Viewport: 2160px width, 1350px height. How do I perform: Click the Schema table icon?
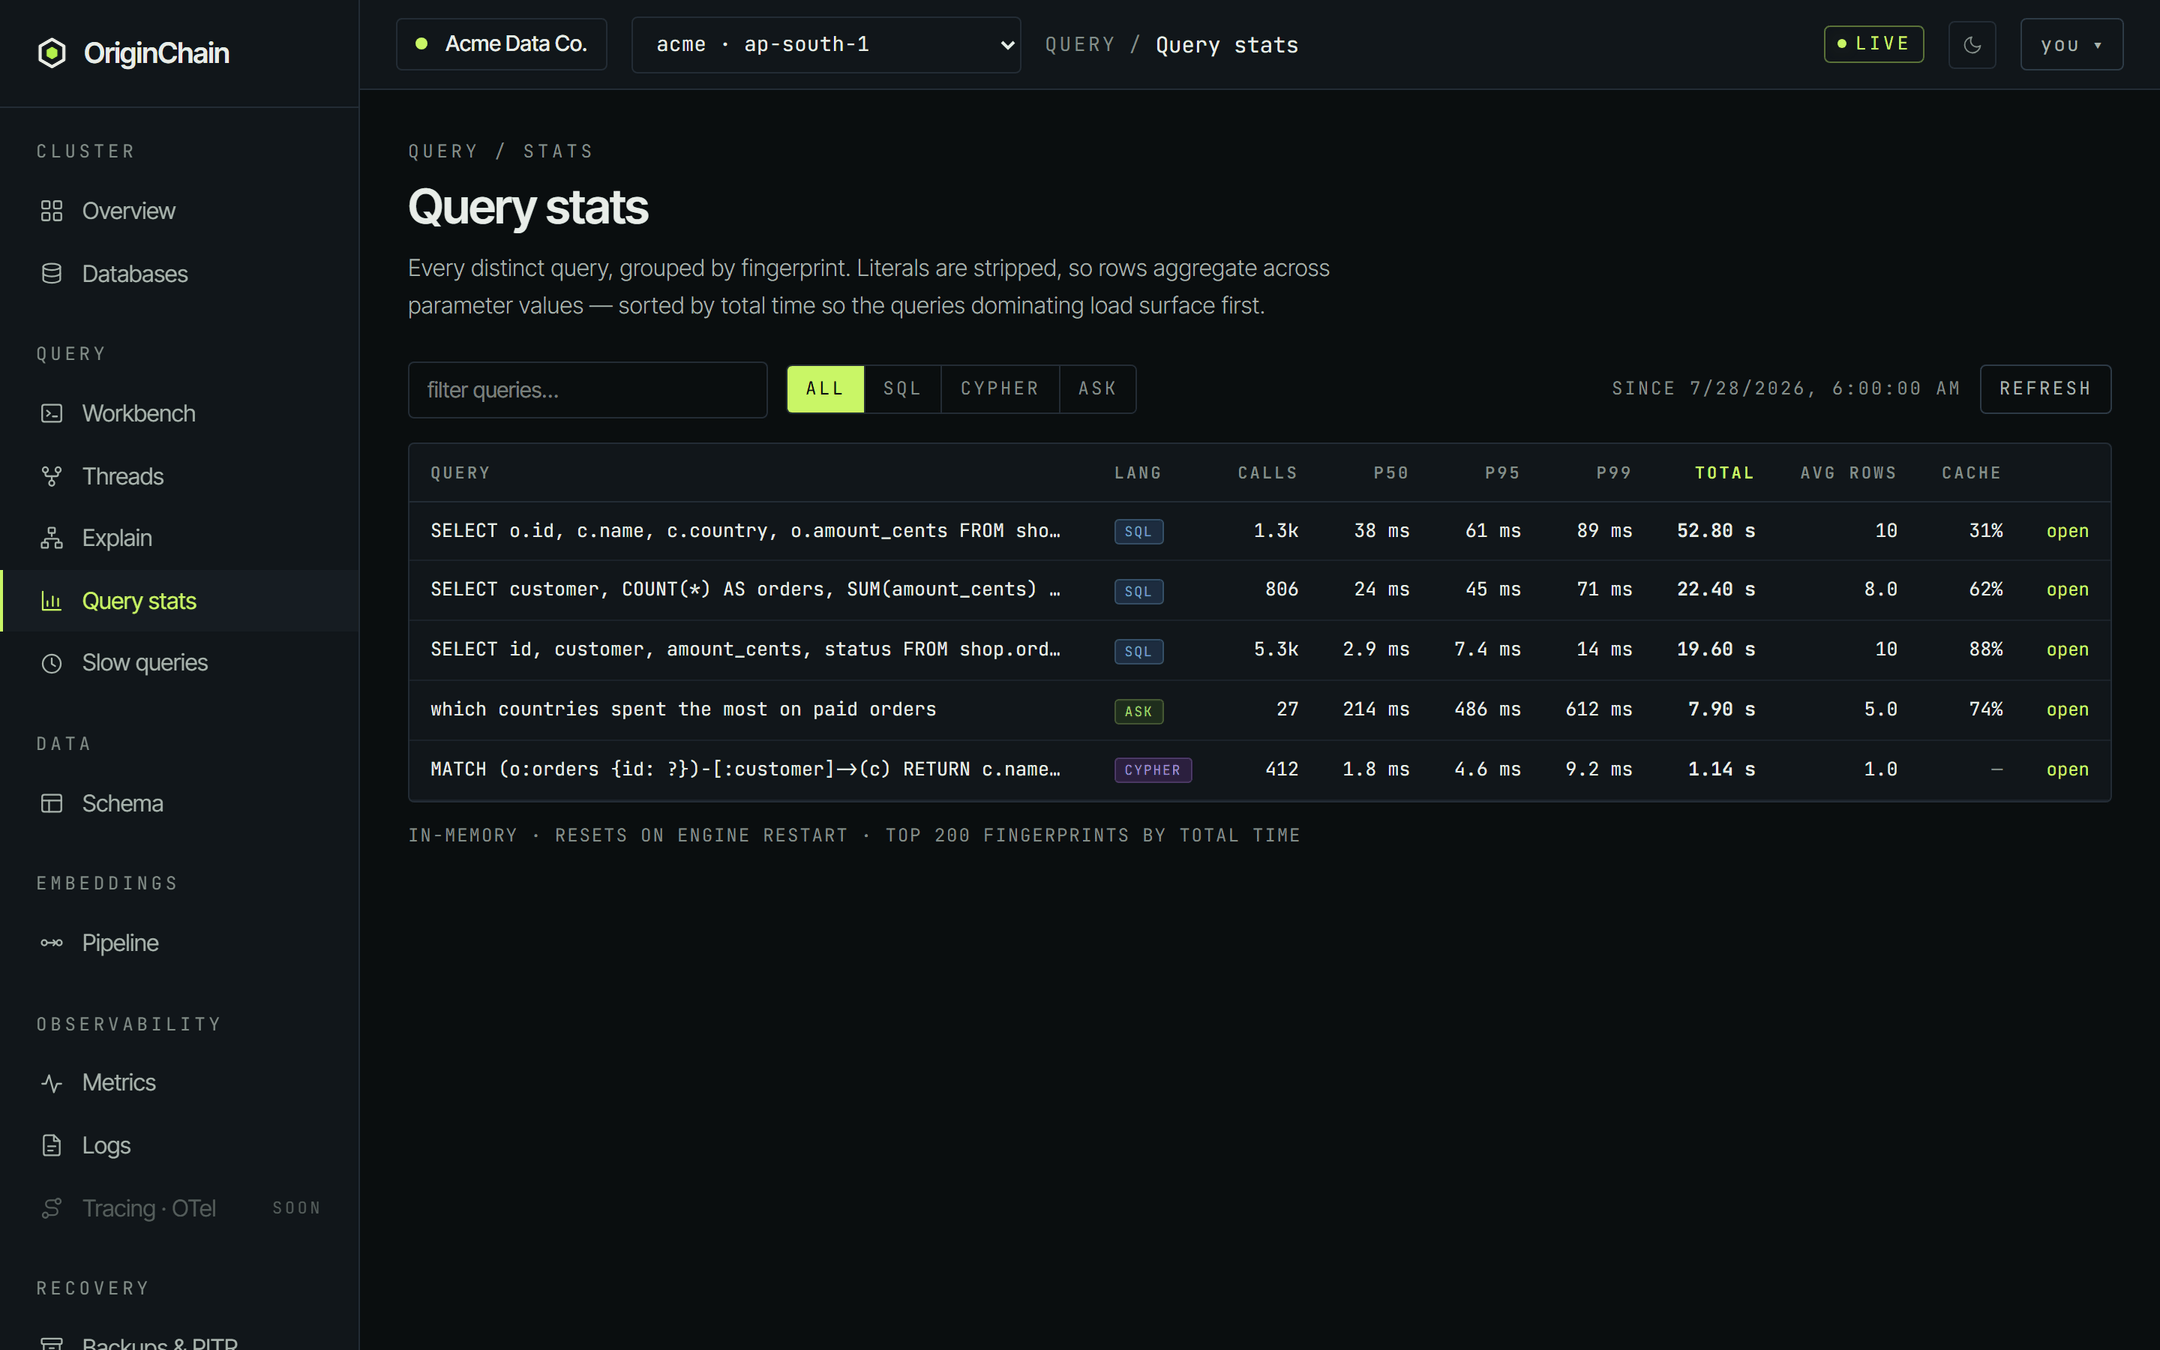[52, 804]
